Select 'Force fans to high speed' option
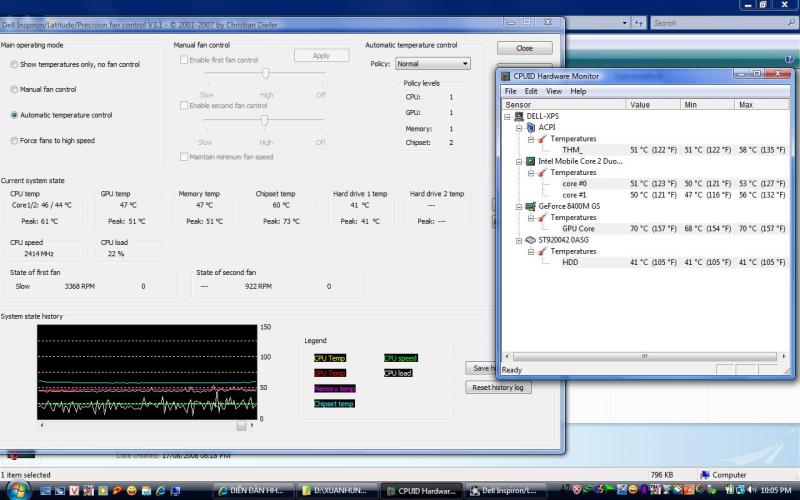The height and width of the screenshot is (500, 800). (14, 141)
